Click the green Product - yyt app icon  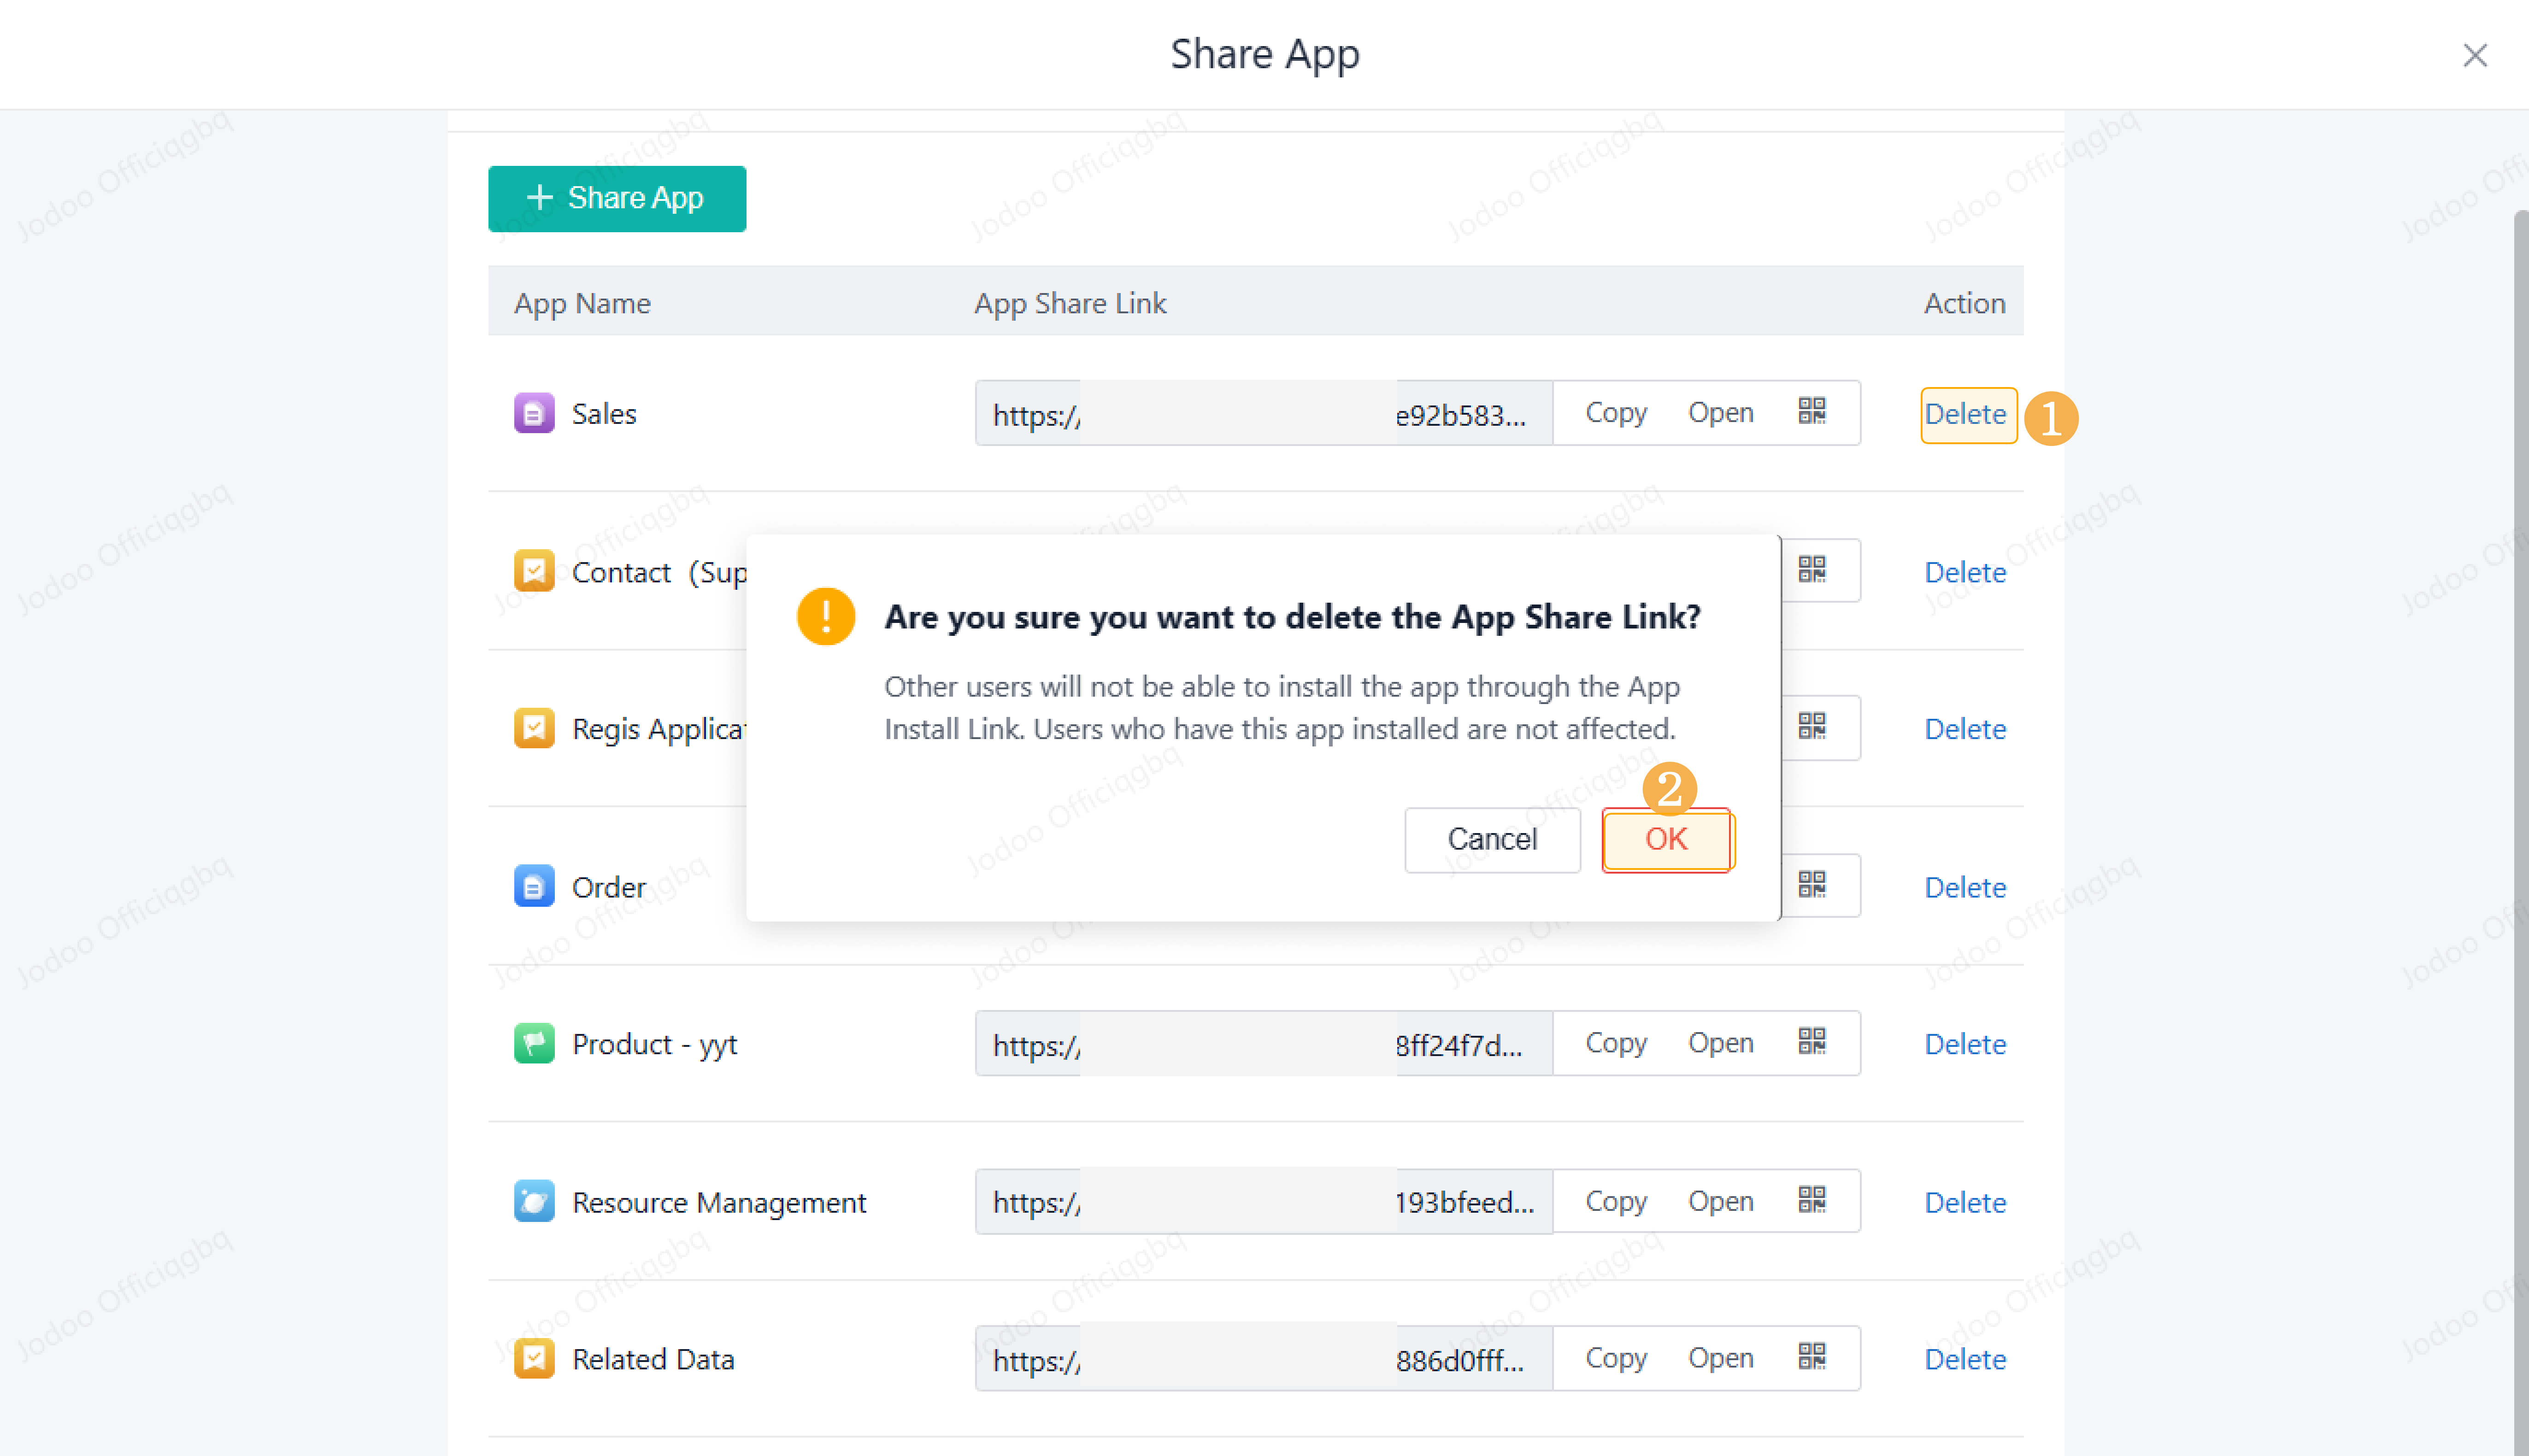534,1043
